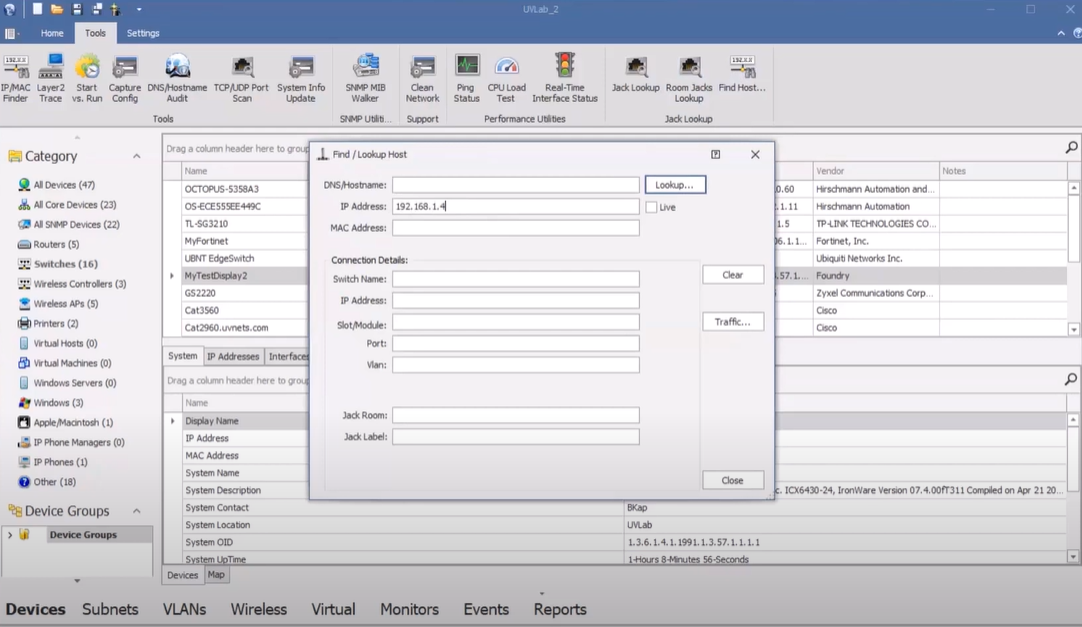Collapse the Category panel
Viewport: 1082px width, 627px height.
click(137, 157)
